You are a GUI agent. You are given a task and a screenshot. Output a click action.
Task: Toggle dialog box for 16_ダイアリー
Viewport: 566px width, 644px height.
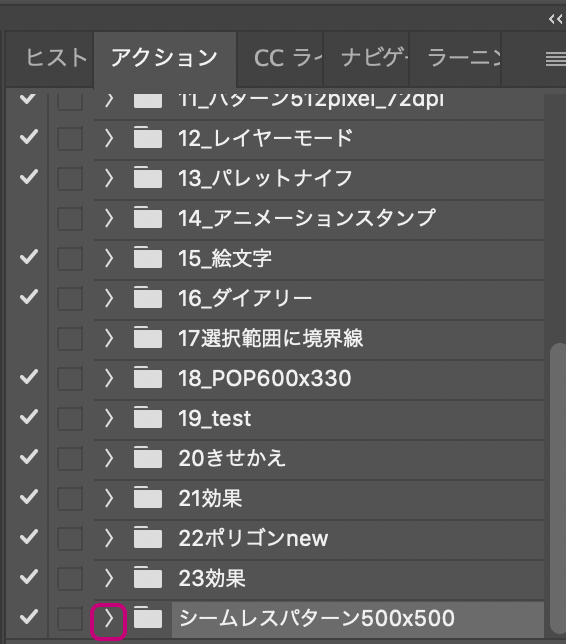pos(69,298)
